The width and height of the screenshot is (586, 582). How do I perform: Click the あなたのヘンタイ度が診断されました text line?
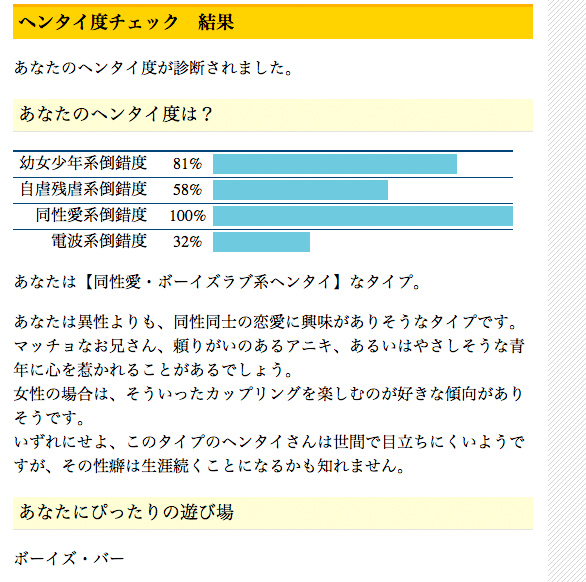(x=153, y=68)
